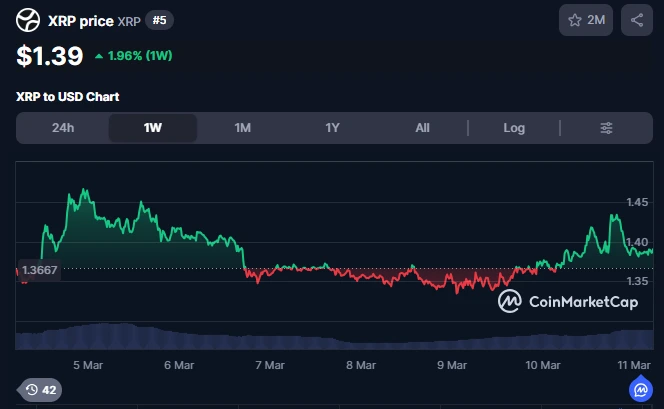Screen dimensions: 664x409
Task: Click the 7 Mar date axis marker
Action: click(x=269, y=365)
